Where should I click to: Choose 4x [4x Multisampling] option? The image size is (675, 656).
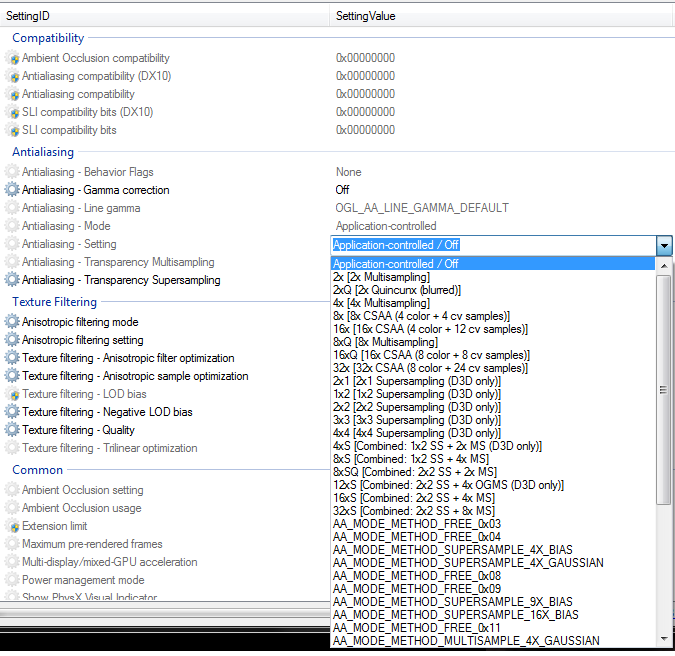point(493,303)
